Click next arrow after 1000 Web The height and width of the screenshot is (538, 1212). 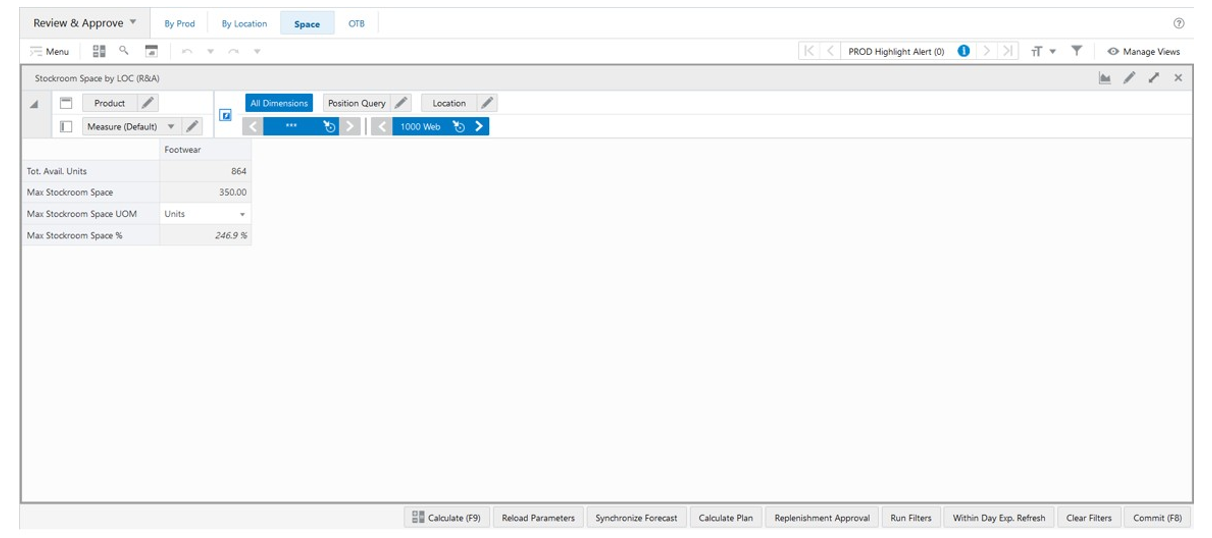[479, 127]
